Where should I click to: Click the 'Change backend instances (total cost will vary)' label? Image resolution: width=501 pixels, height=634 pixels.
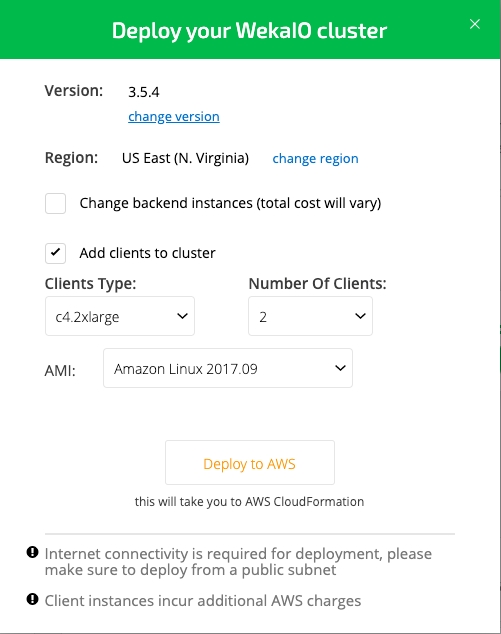pyautogui.click(x=230, y=203)
